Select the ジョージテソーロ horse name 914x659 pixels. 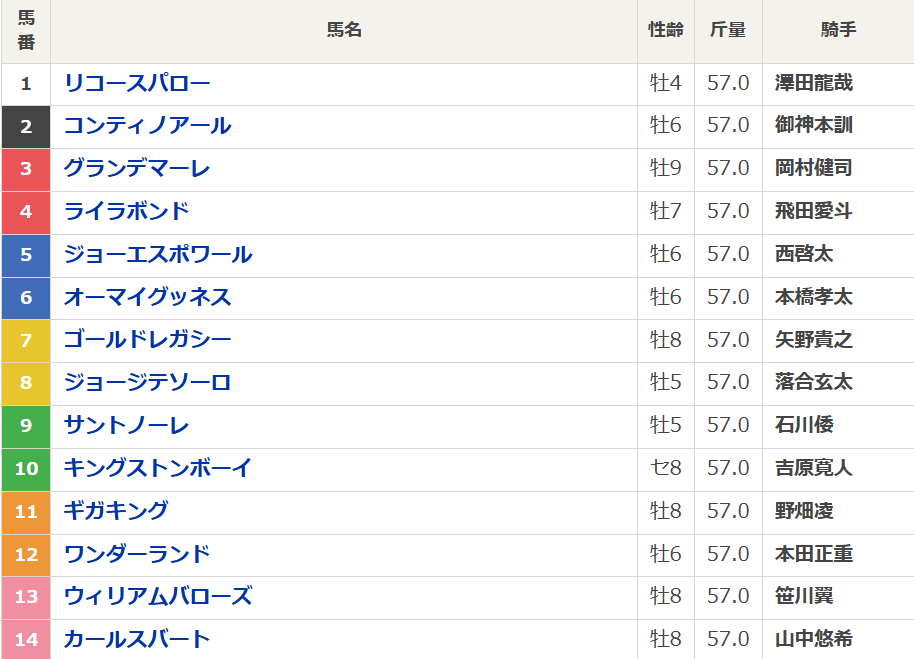point(147,383)
